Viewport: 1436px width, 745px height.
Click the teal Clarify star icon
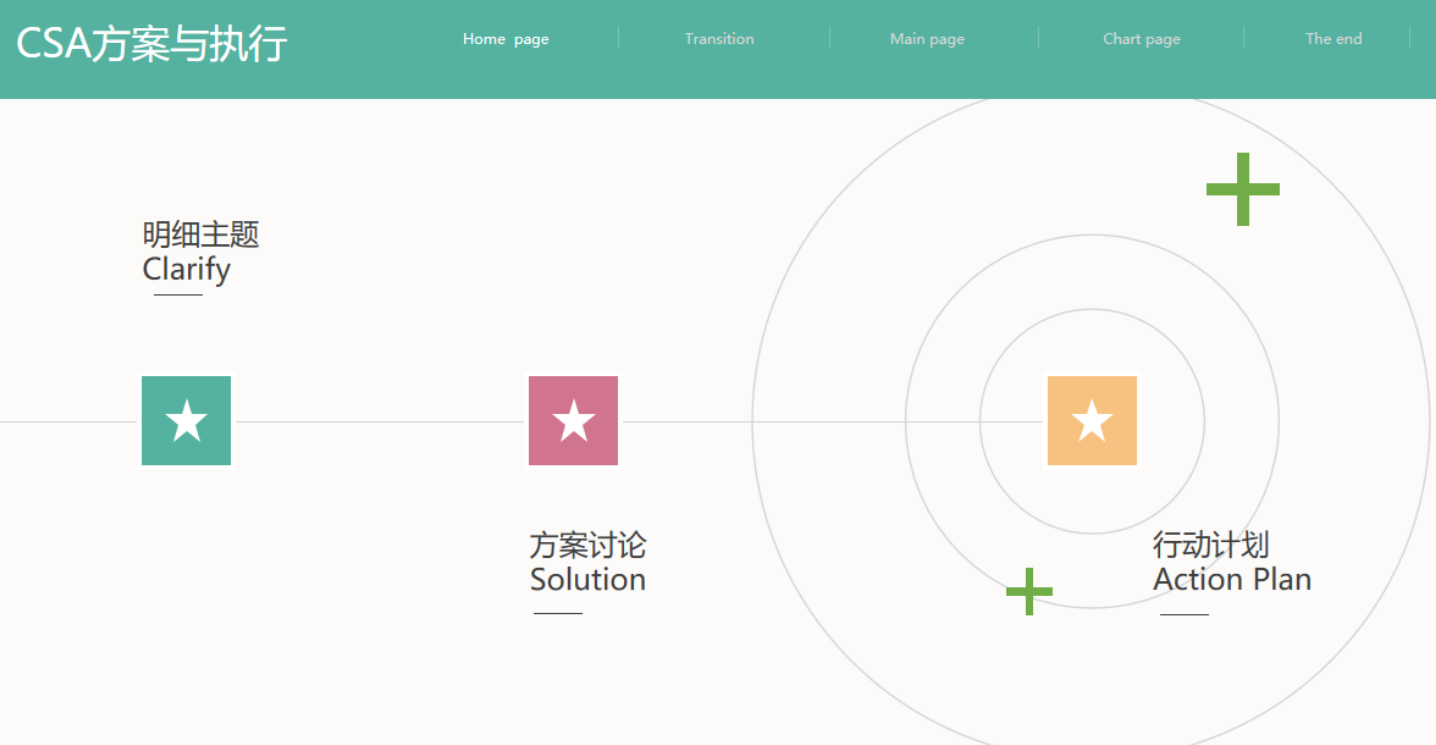click(x=186, y=421)
